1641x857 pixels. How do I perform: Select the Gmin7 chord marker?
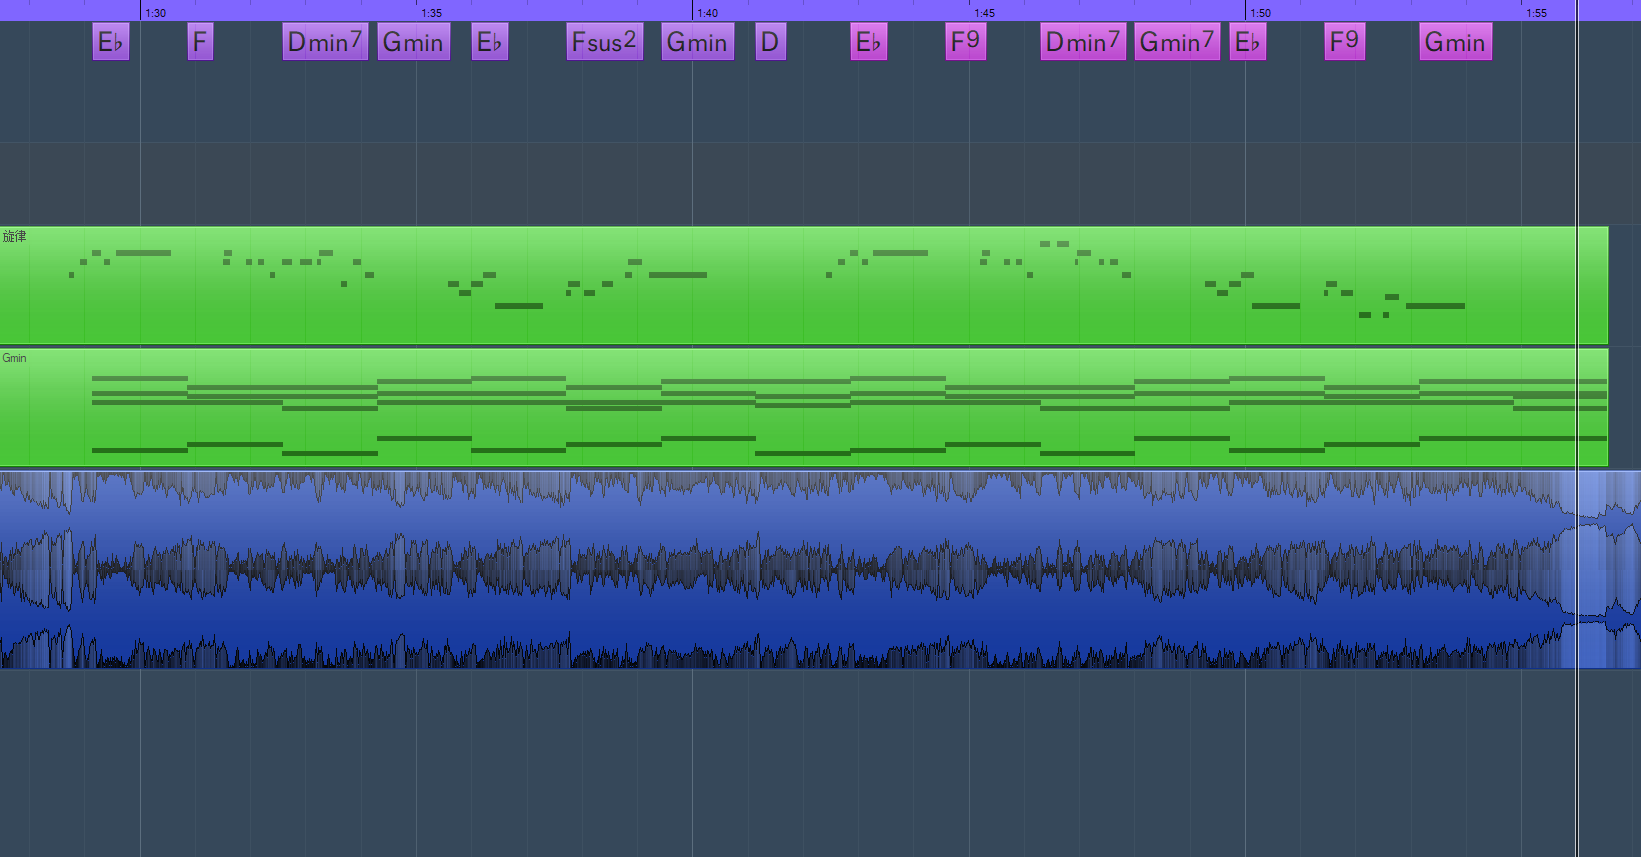click(x=1177, y=42)
